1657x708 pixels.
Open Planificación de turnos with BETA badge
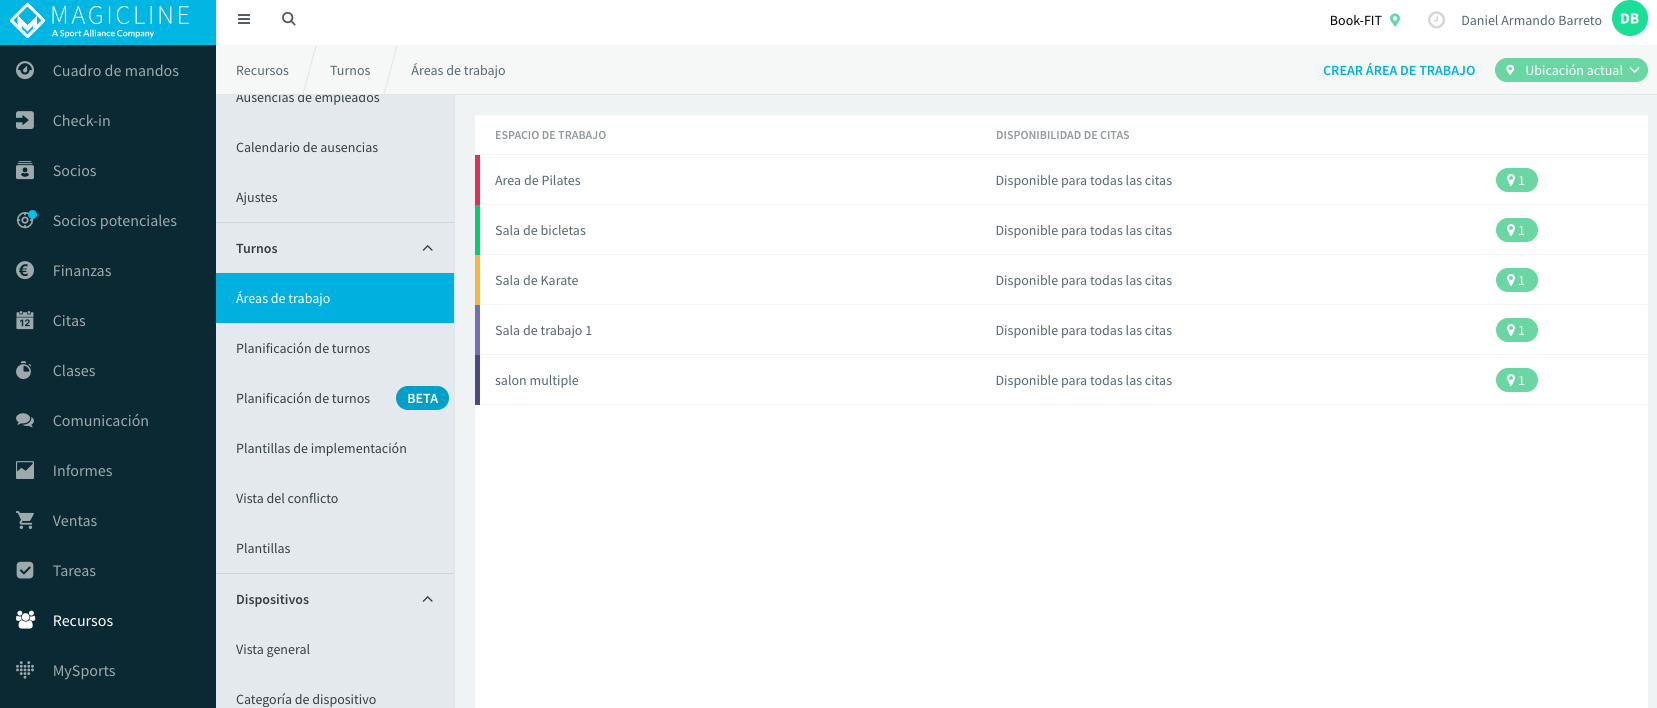pyautogui.click(x=335, y=398)
